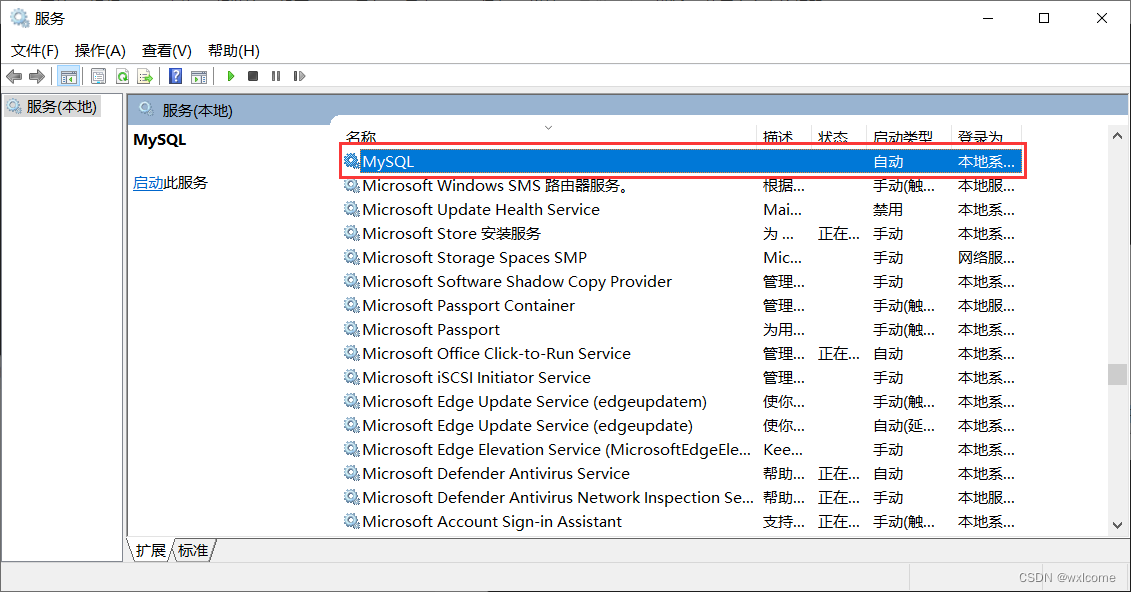Open the Properties toolbar icon
1131x592 pixels.
point(99,76)
